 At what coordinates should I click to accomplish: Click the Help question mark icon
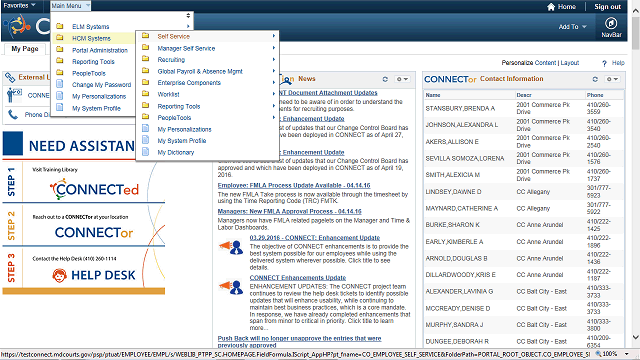[x=604, y=63]
